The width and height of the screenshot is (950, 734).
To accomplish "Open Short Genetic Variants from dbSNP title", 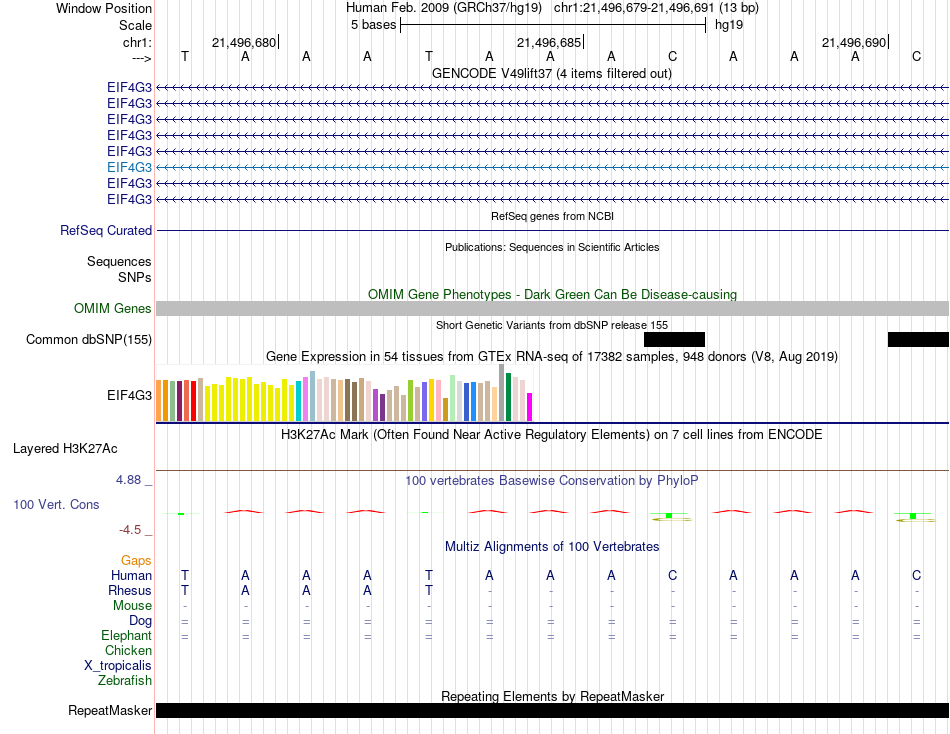I will 552,325.
